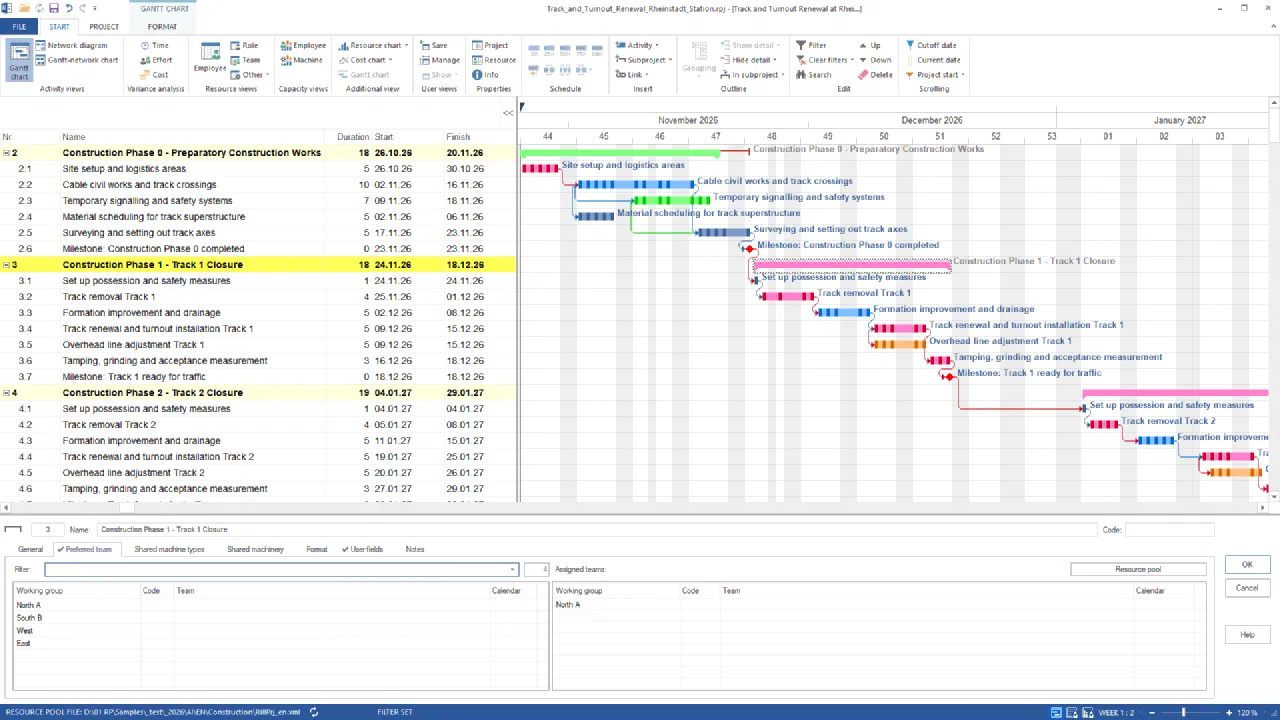Switch to the FORMAT ribbon tab
The width and height of the screenshot is (1280, 720).
coord(162,27)
